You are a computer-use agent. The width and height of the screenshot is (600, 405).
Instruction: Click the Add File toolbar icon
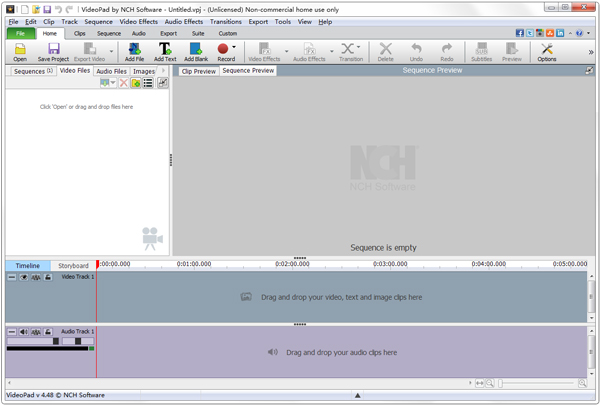(134, 52)
